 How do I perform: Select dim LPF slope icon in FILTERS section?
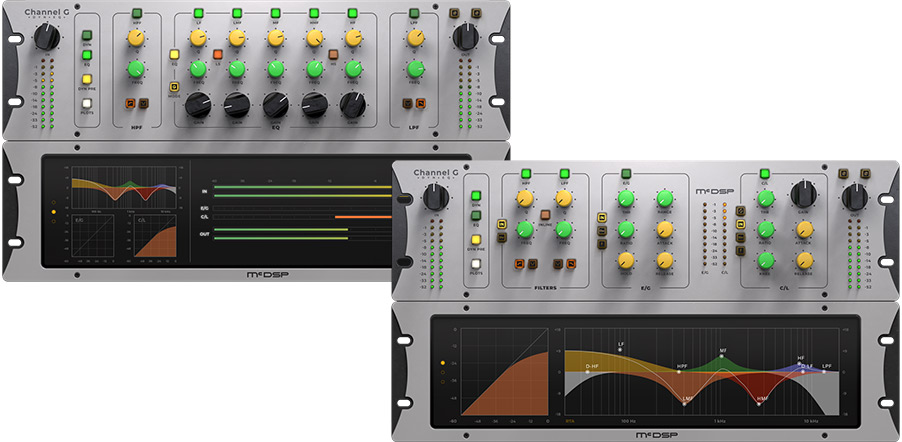coord(558,264)
